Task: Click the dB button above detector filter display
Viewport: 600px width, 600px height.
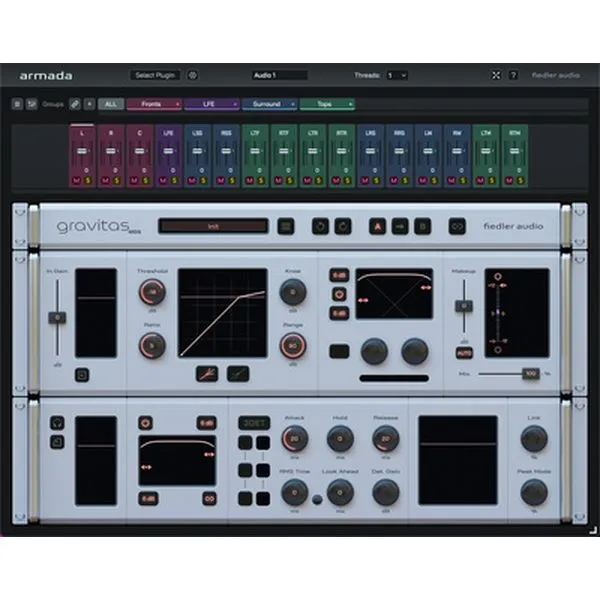Action: [x=207, y=423]
